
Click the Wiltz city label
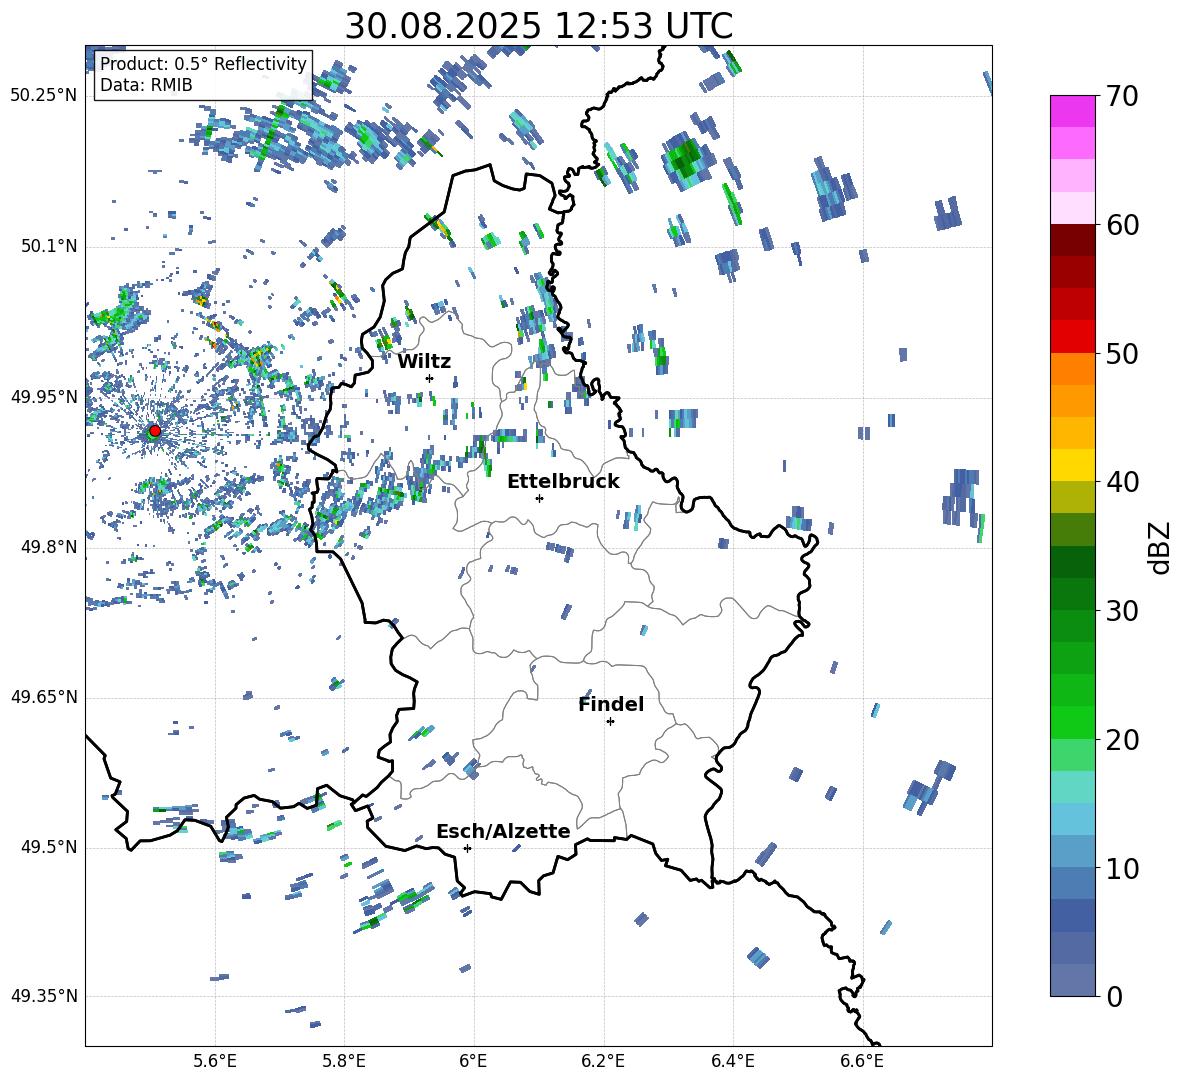point(424,362)
